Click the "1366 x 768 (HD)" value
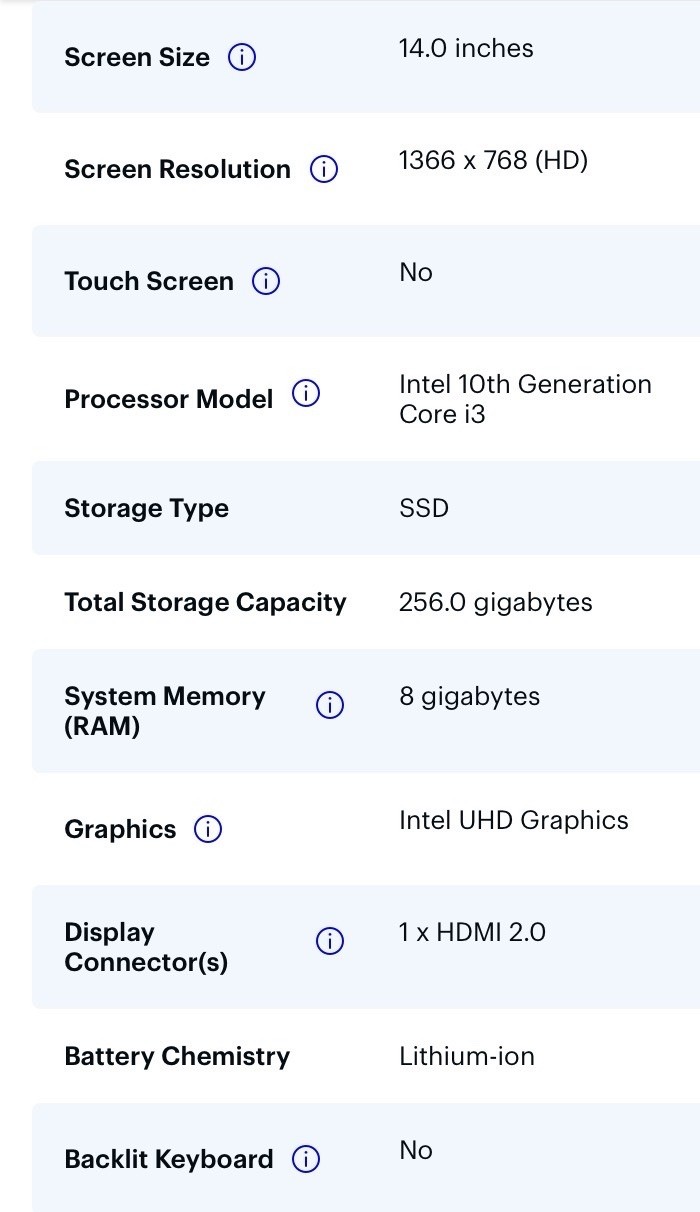This screenshot has height=1212, width=700. tap(493, 161)
